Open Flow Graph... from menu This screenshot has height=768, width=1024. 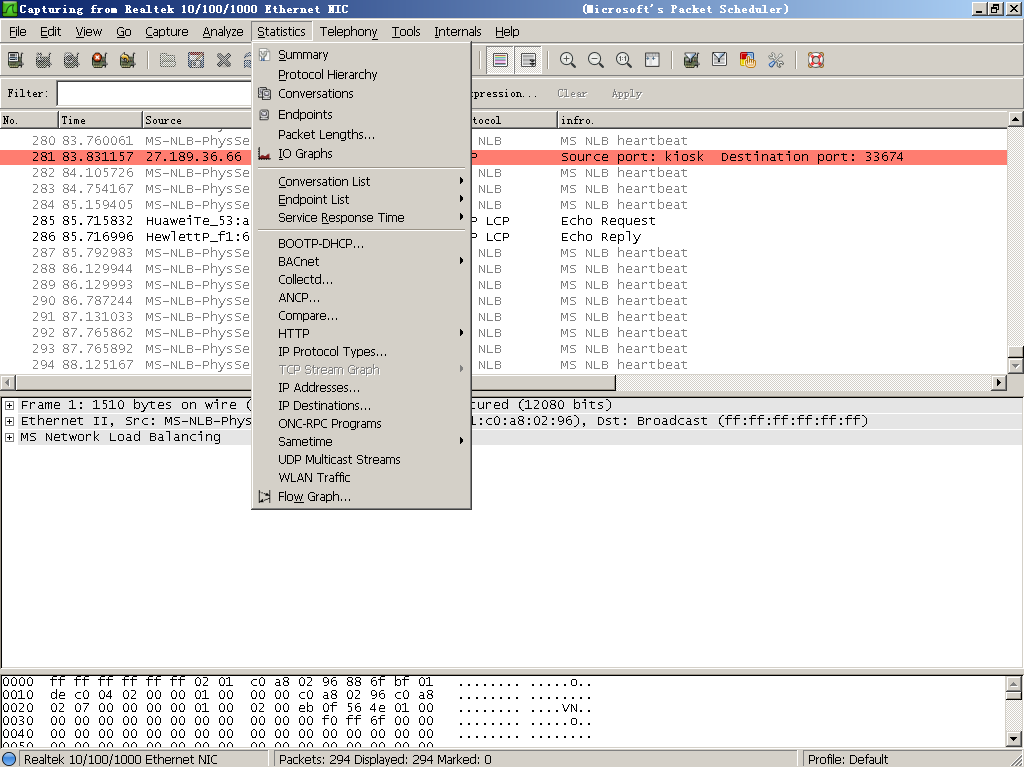pyautogui.click(x=361, y=496)
